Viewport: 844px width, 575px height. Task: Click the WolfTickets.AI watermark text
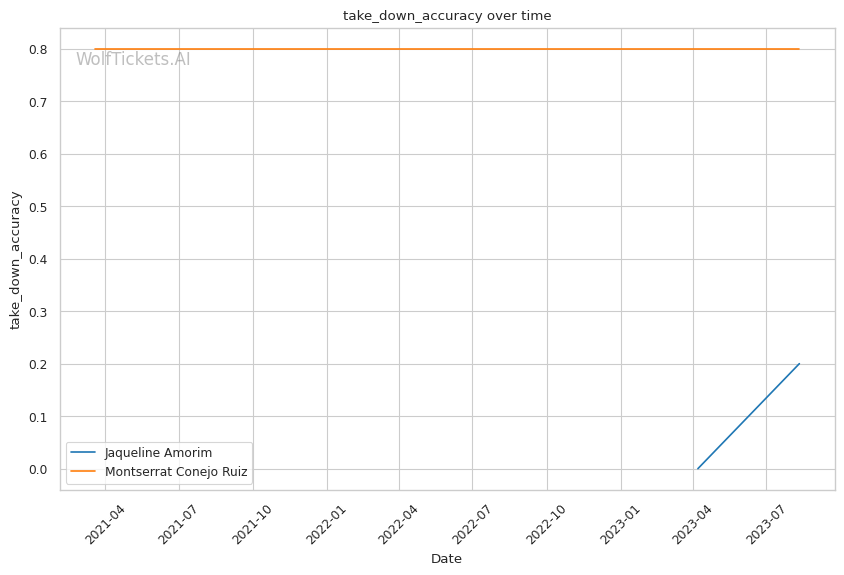click(x=133, y=59)
